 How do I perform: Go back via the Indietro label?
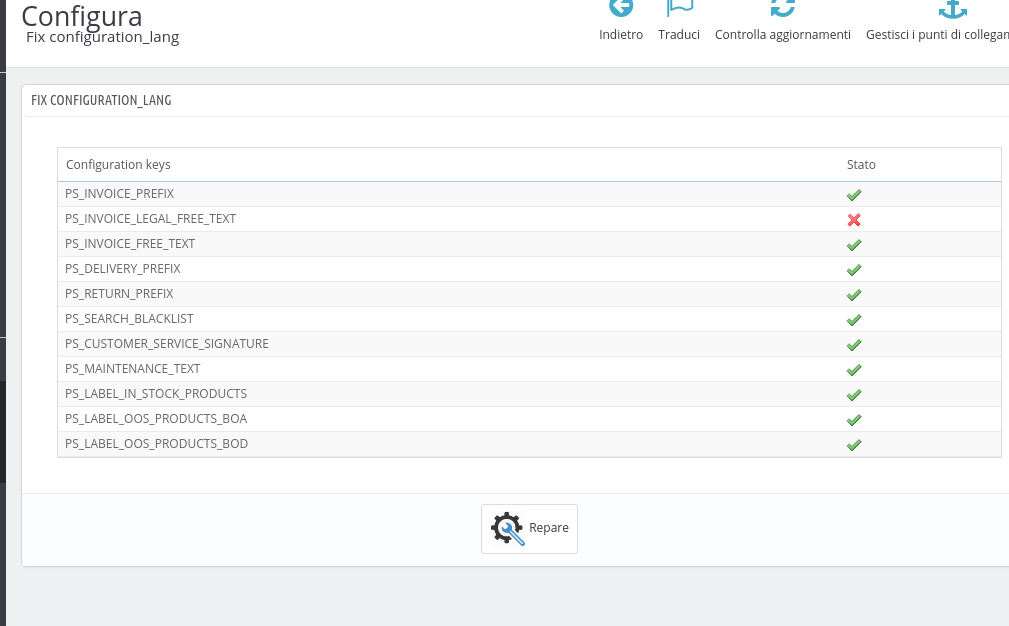click(621, 35)
